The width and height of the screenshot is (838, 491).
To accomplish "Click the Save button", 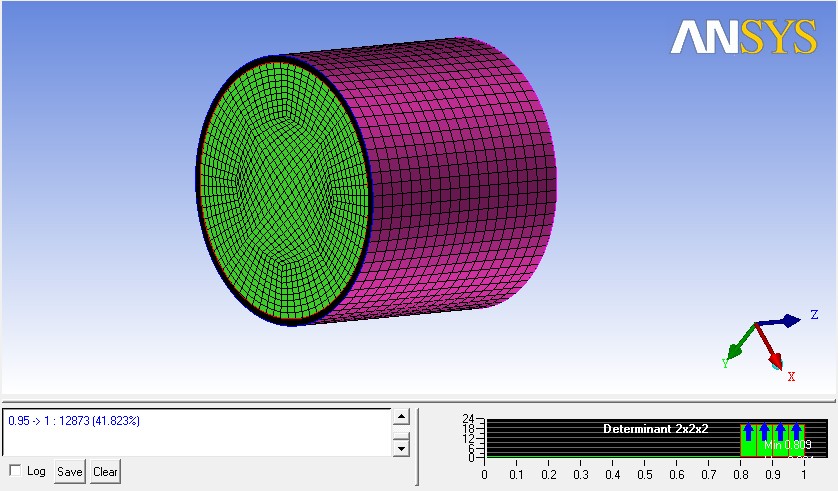I will point(69,472).
